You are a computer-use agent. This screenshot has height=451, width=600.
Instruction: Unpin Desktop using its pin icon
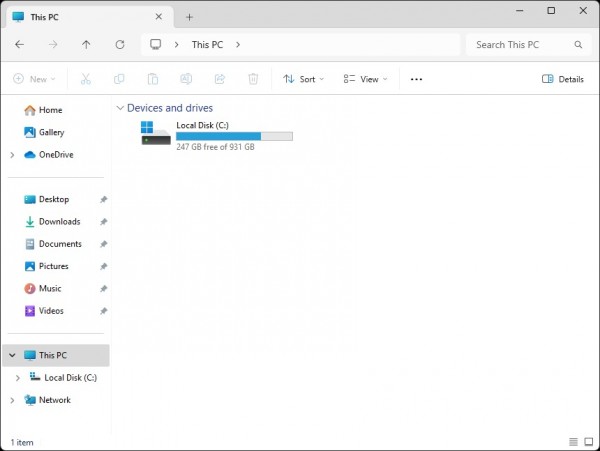103,199
